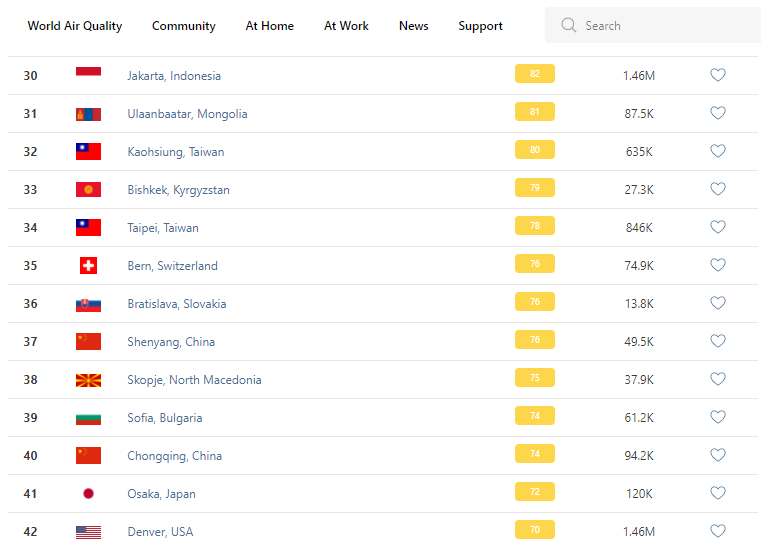The height and width of the screenshot is (547, 761).
Task: Expand the At Work menu
Action: [x=346, y=26]
